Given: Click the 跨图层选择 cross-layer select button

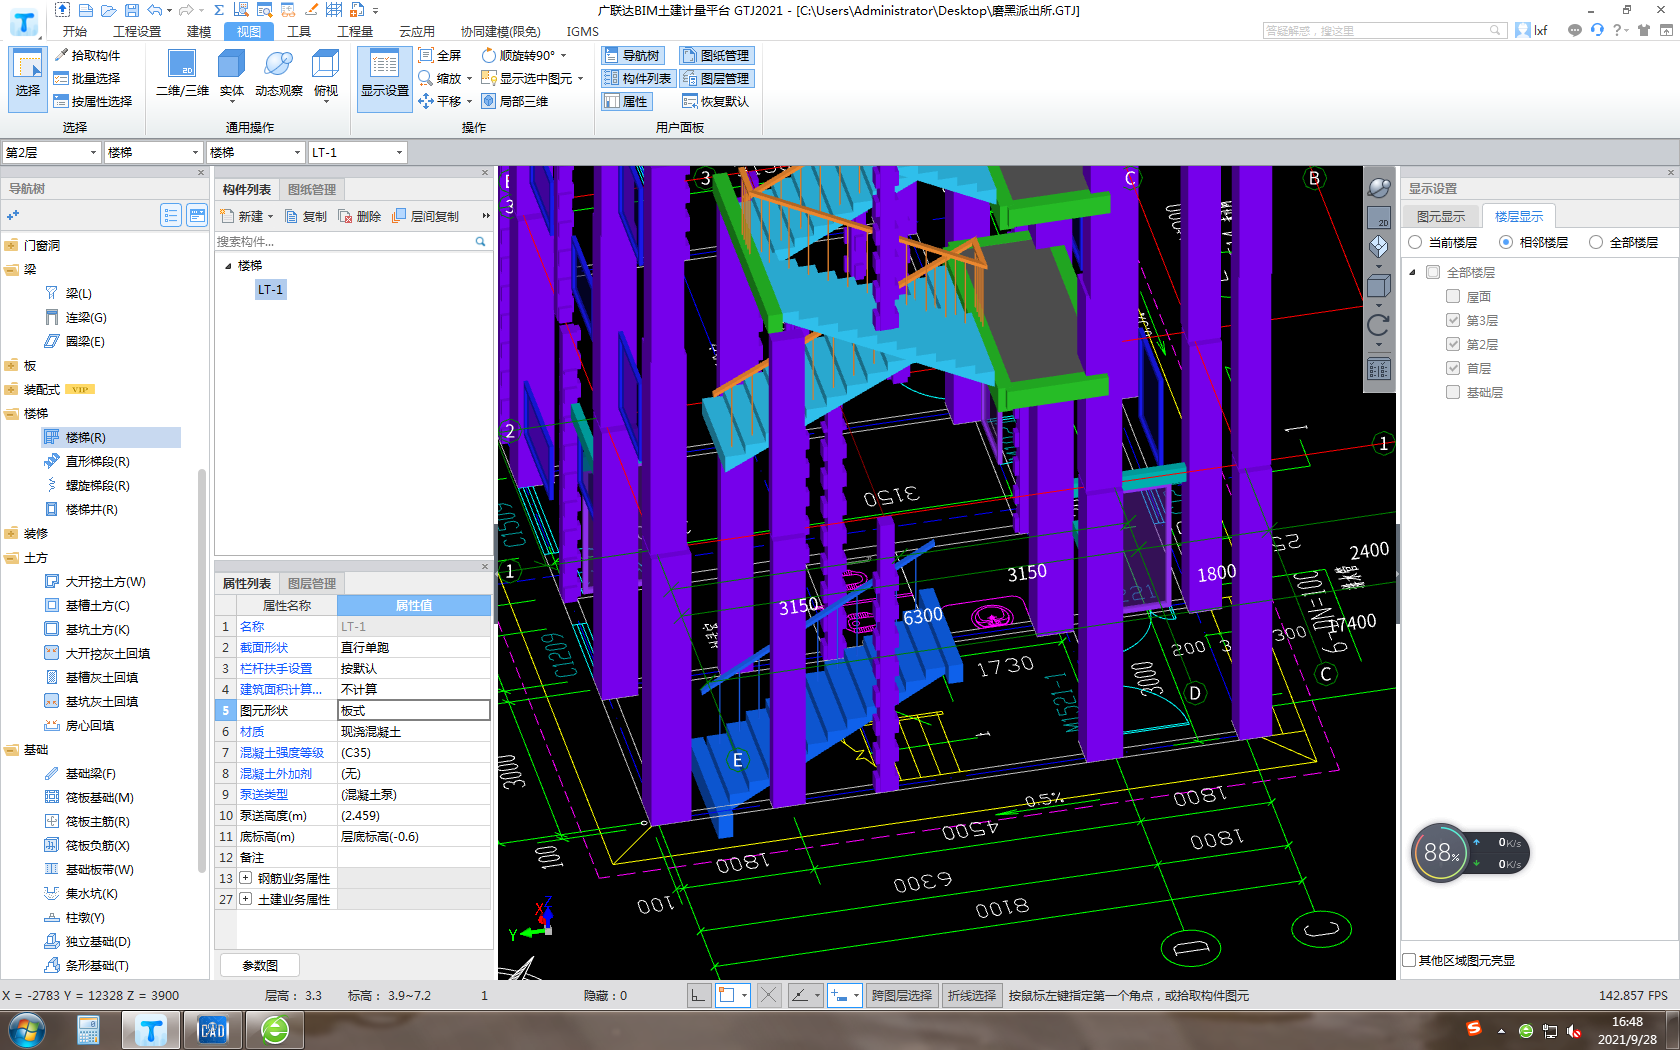Looking at the screenshot, I should [901, 995].
